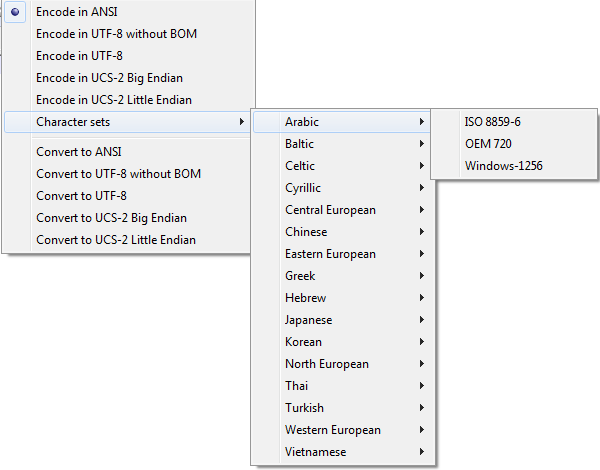600x470 pixels.
Task: Click Encode in UCS-2 Big Endian
Action: tap(109, 78)
